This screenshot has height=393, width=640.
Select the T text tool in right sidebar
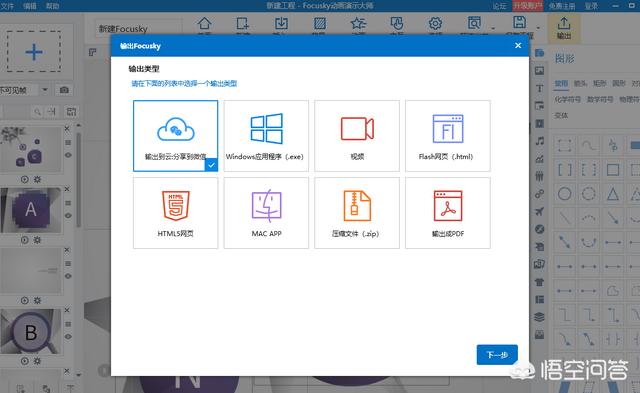pos(540,88)
